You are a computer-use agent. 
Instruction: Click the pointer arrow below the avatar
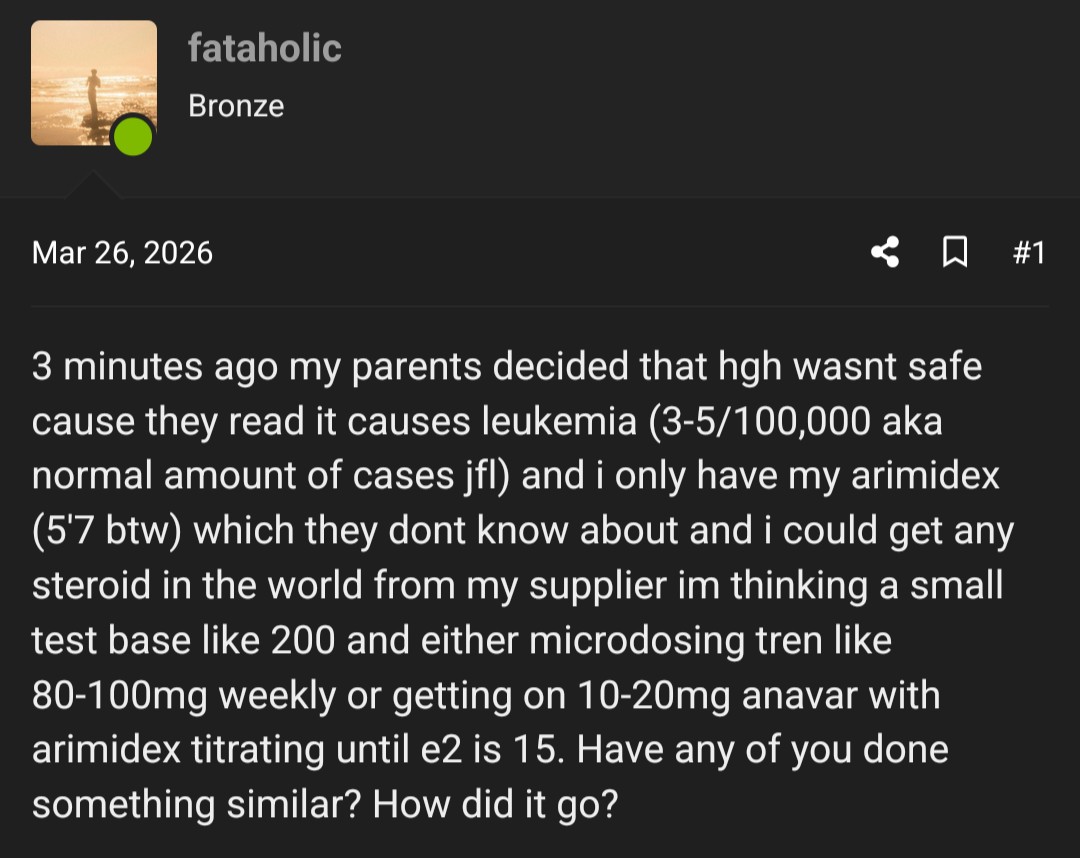[x=93, y=185]
